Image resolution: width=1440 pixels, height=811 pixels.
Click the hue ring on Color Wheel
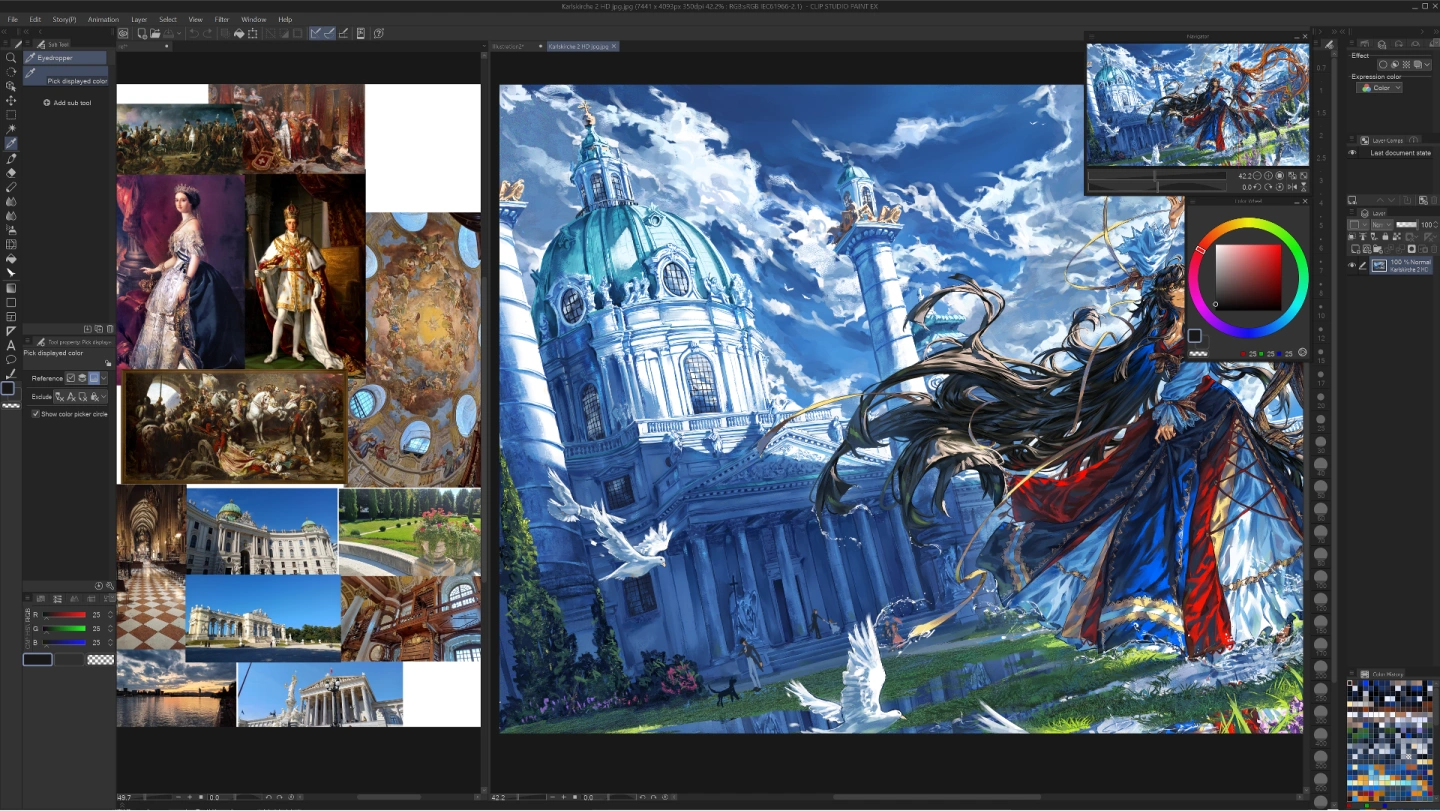tap(1248, 222)
